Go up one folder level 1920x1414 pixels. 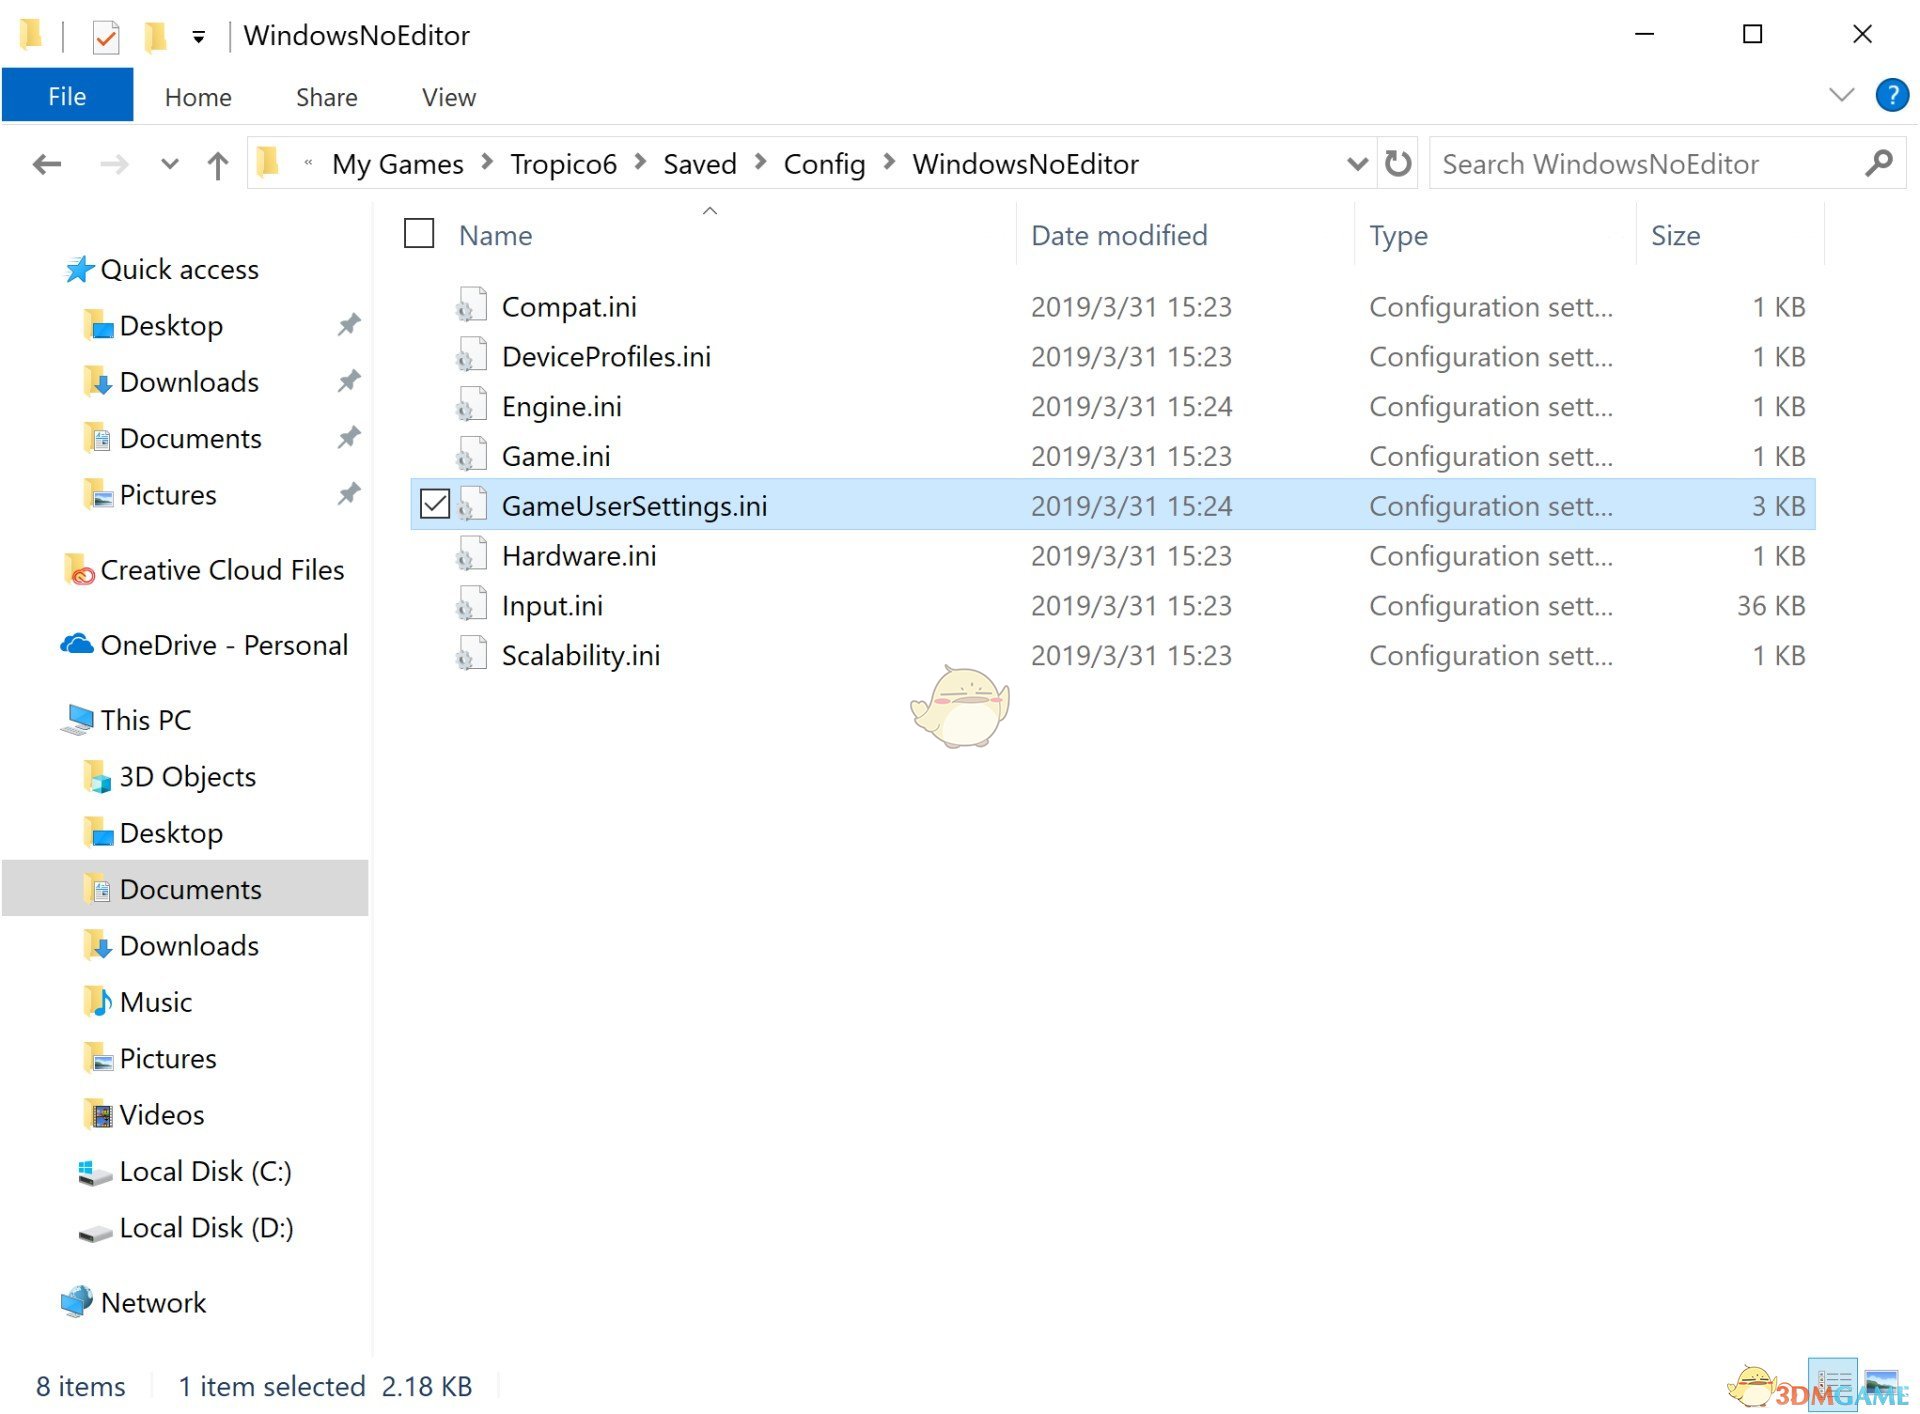tap(217, 164)
